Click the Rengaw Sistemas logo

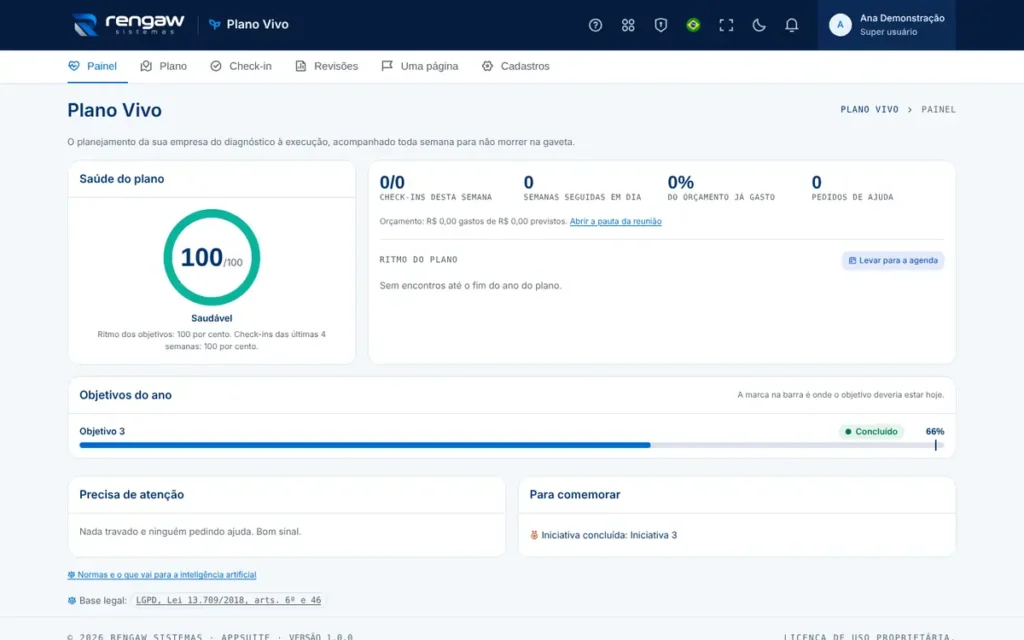(x=129, y=24)
